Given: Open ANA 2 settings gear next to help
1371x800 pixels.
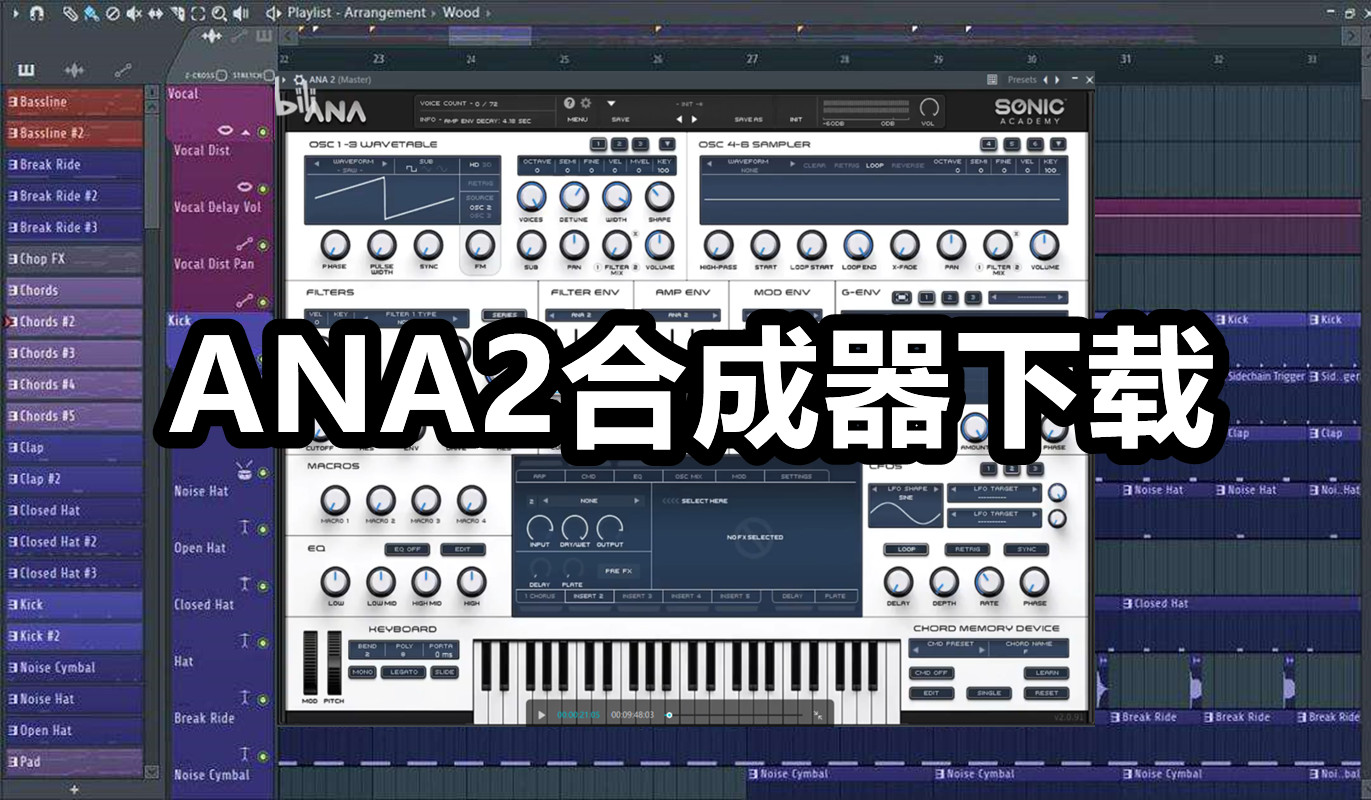Looking at the screenshot, I should point(586,103).
